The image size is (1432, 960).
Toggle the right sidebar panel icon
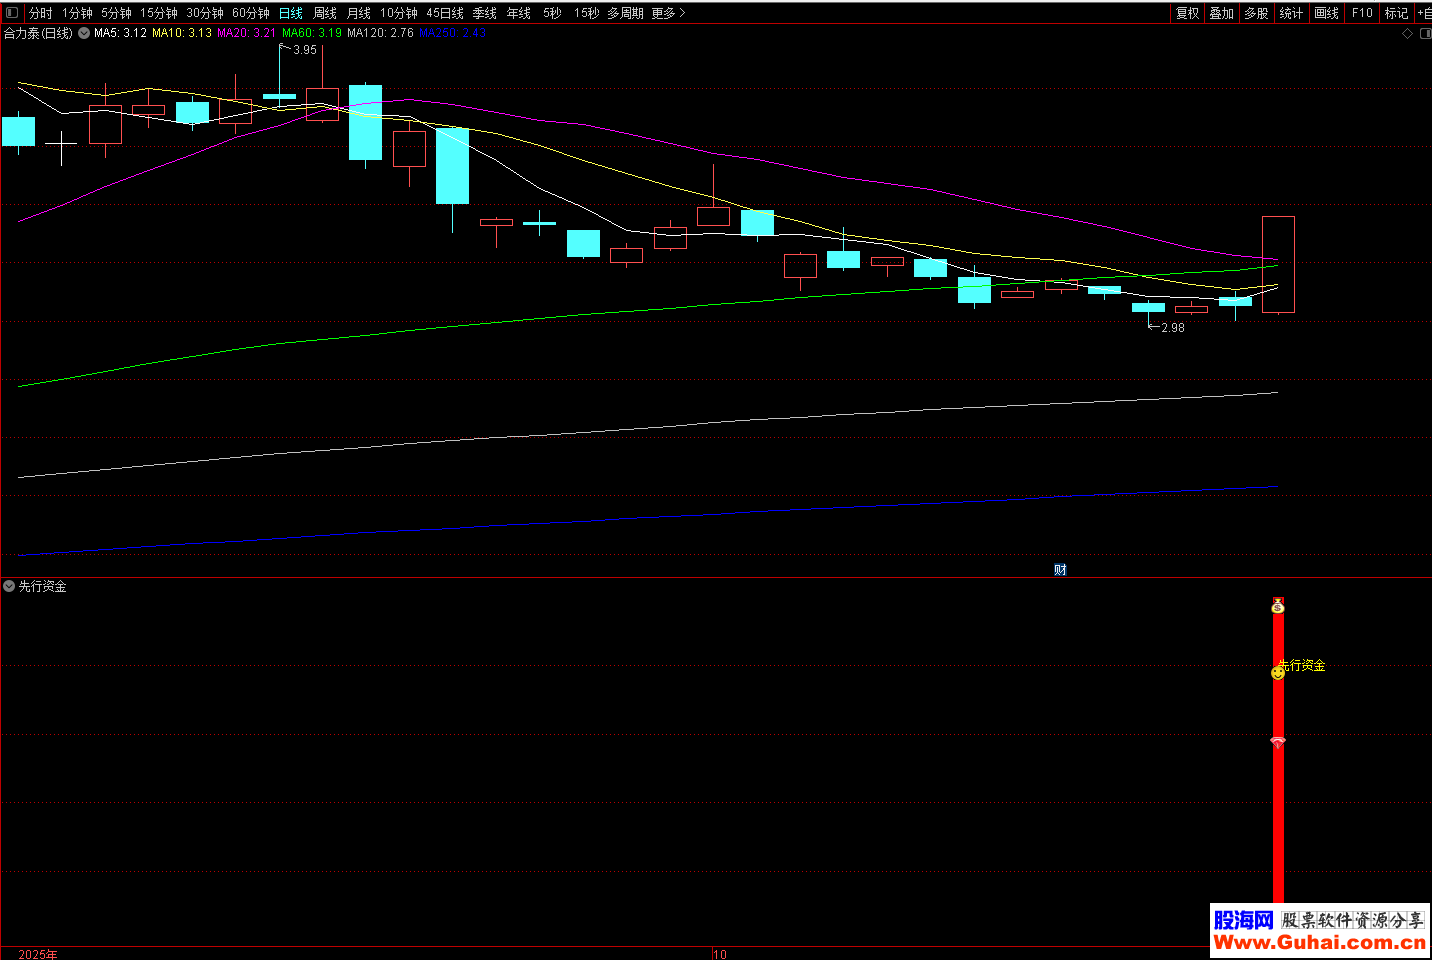(x=1425, y=33)
